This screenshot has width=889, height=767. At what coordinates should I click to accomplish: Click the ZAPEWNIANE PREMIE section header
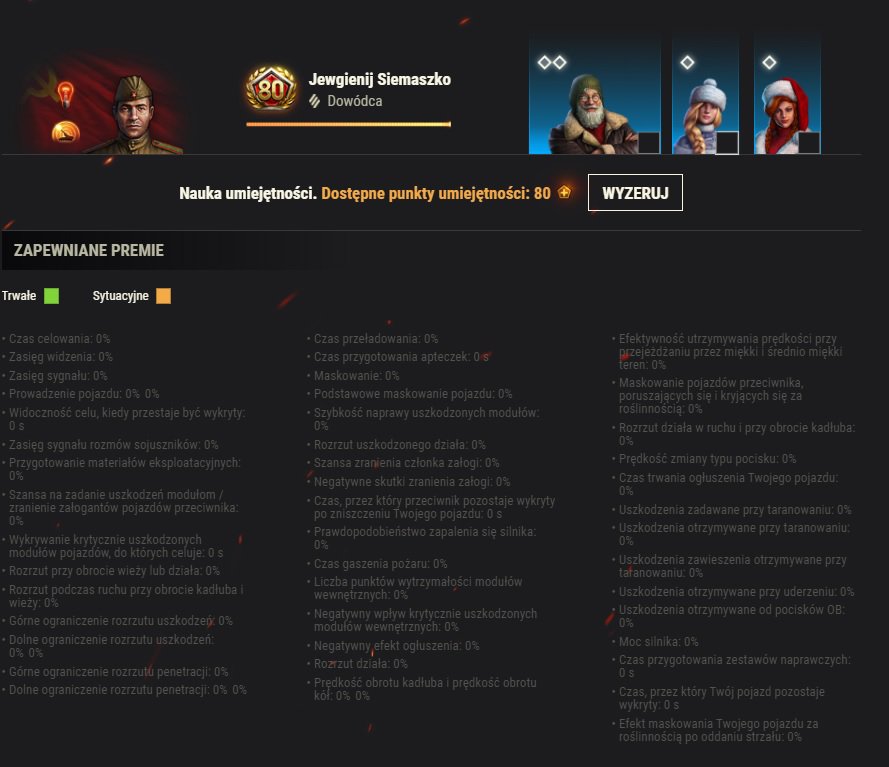point(89,250)
